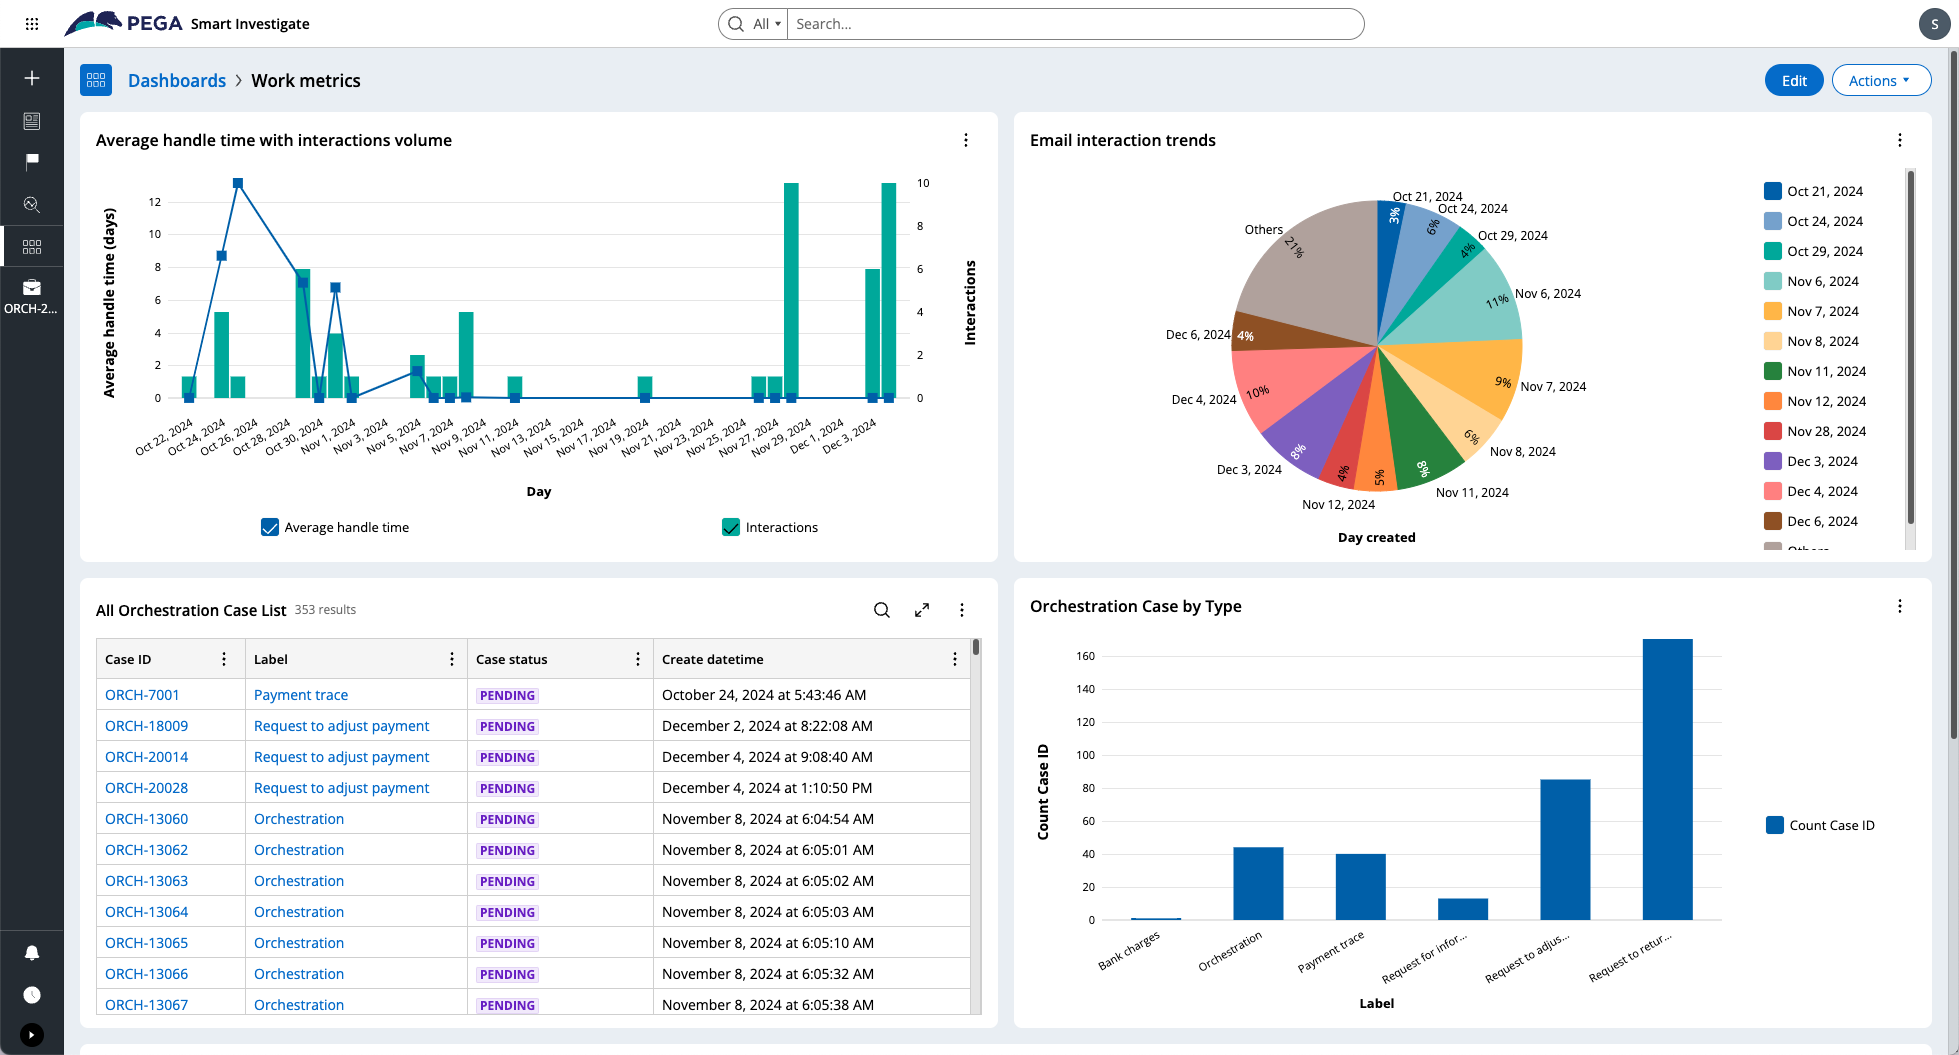
Task: Toggle the Average handle time series checkbox
Action: [x=270, y=527]
